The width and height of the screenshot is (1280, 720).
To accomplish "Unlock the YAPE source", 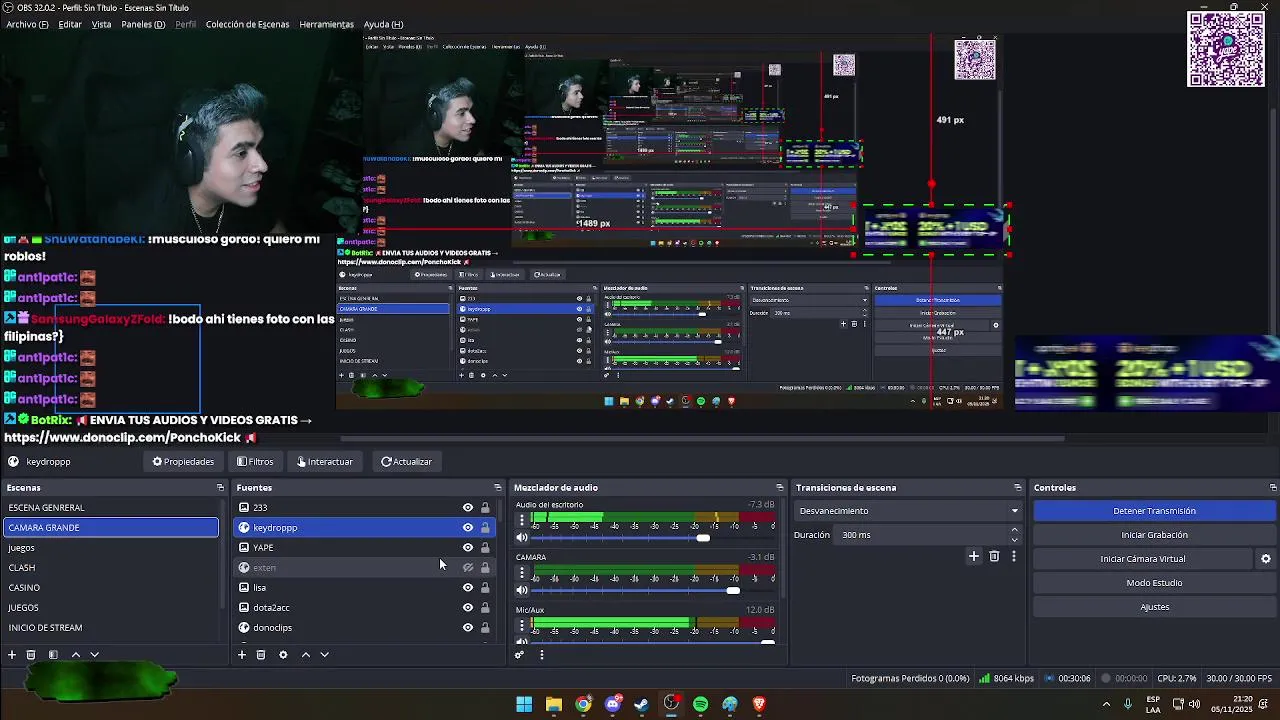I will point(485,548).
